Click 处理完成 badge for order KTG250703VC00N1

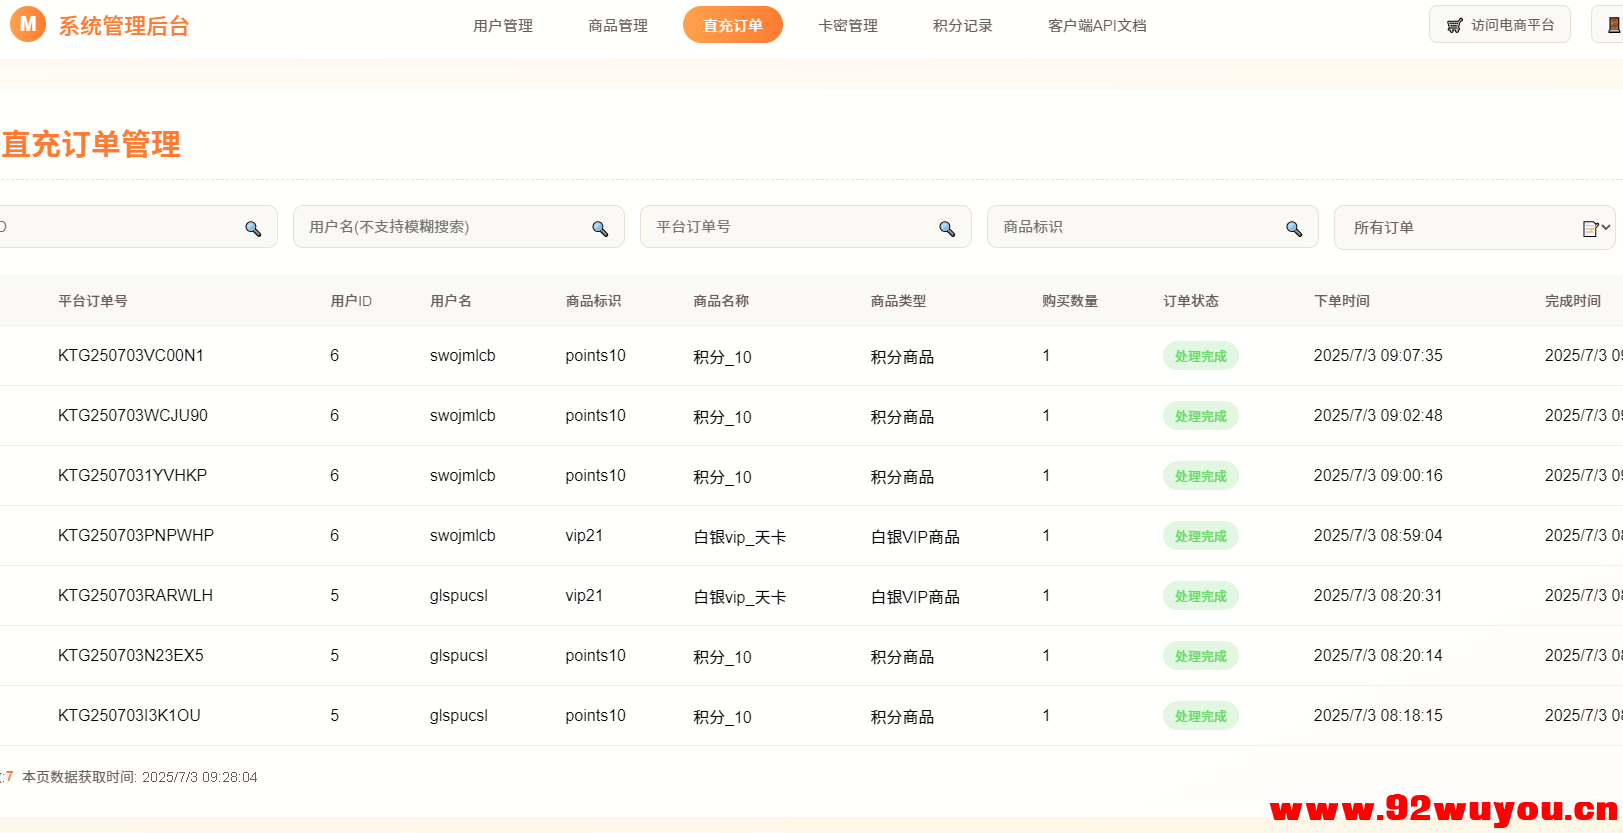[x=1200, y=356]
